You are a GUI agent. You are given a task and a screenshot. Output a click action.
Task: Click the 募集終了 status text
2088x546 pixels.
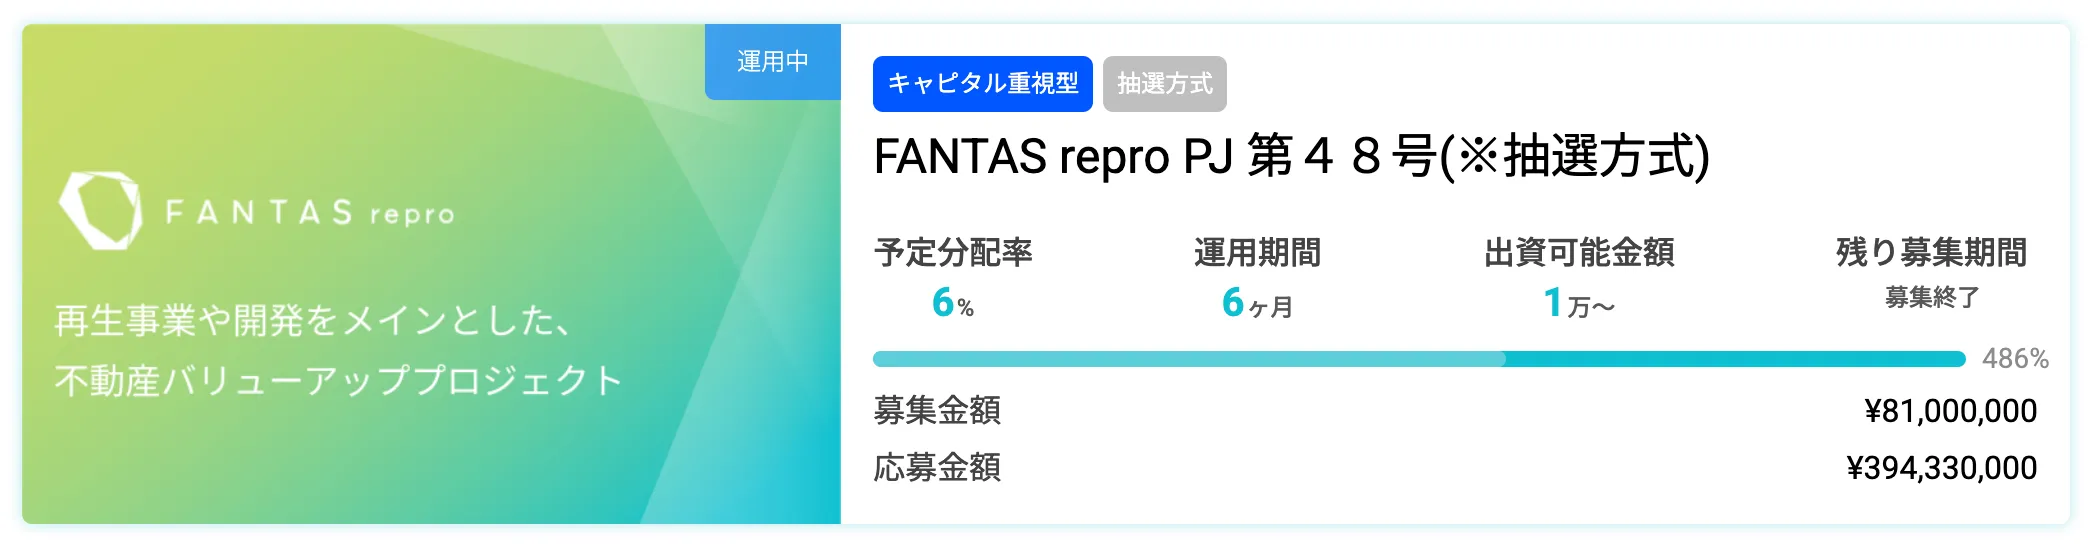(1931, 298)
